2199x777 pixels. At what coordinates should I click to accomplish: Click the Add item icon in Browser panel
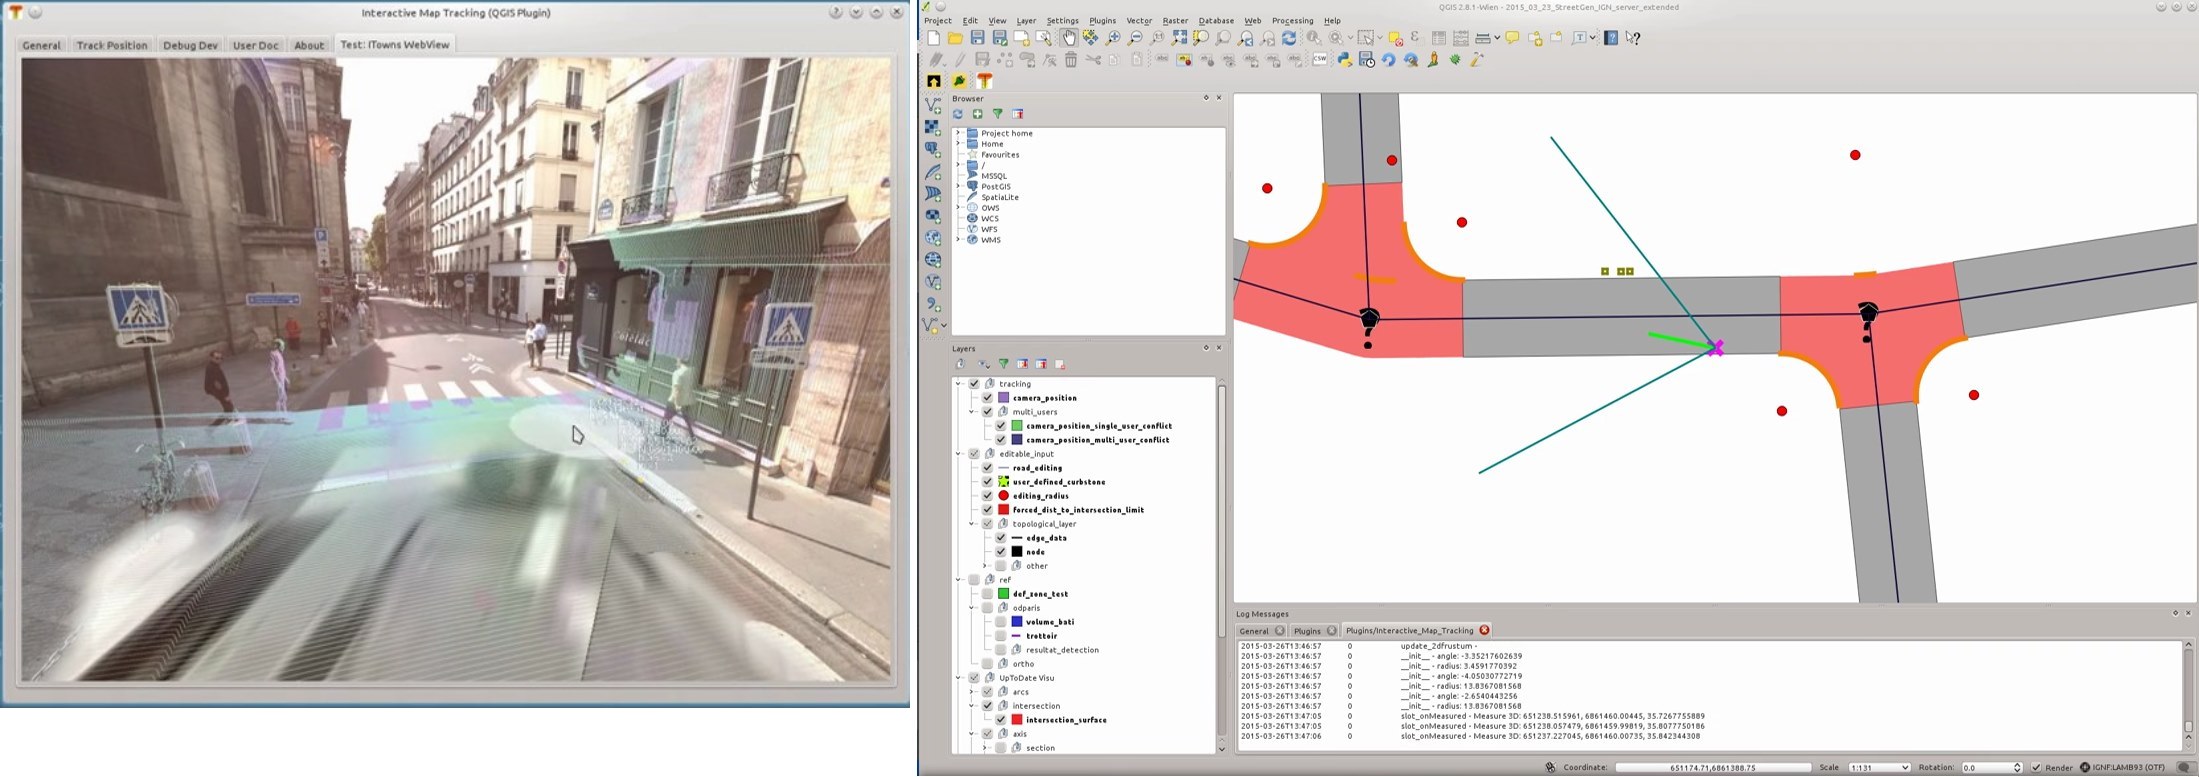coord(977,114)
